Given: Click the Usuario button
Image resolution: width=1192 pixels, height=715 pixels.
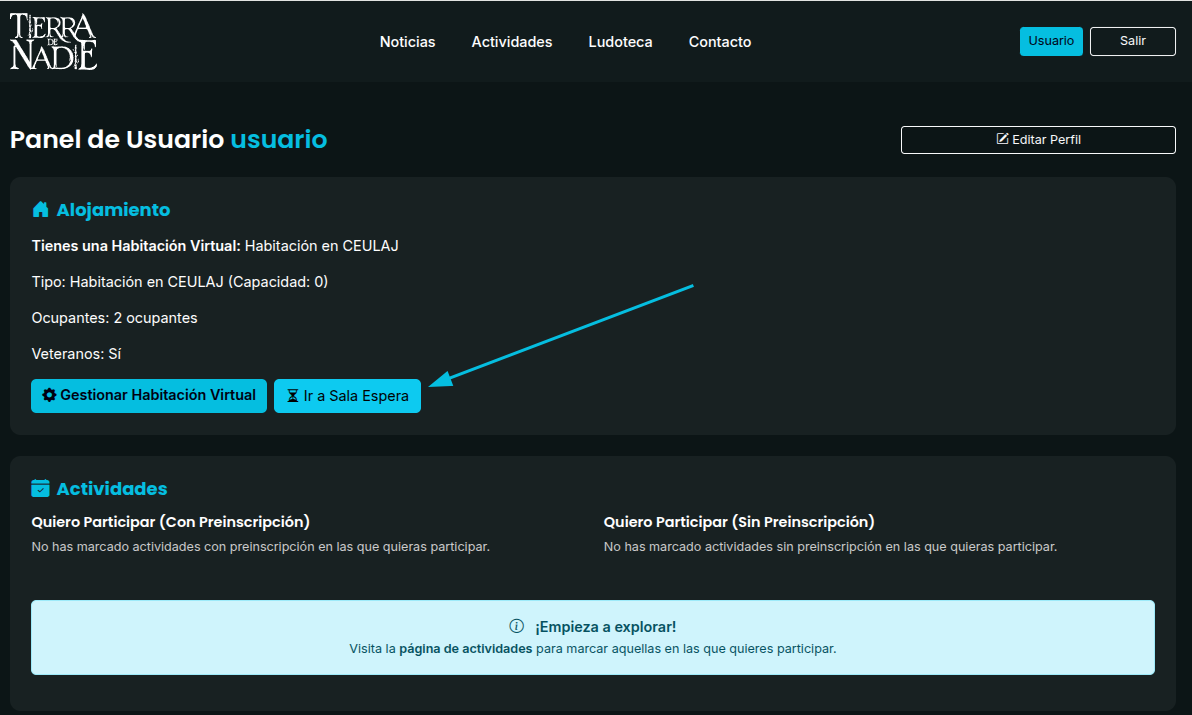Looking at the screenshot, I should click(x=1051, y=41).
